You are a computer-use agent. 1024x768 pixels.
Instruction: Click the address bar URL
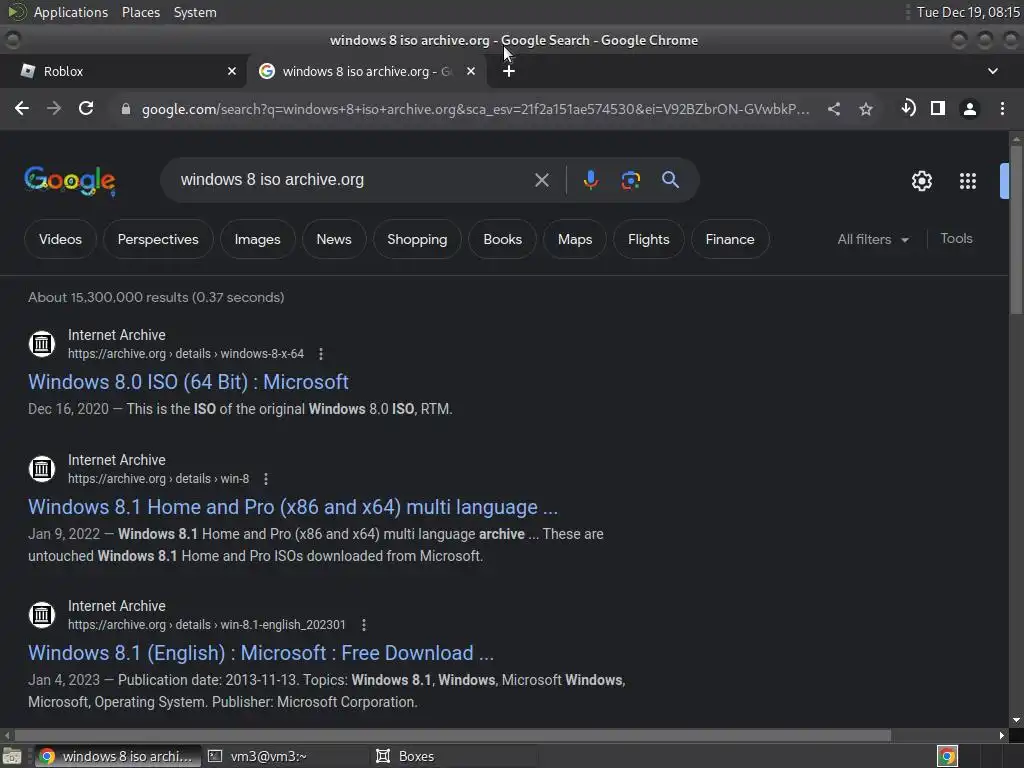click(x=475, y=109)
